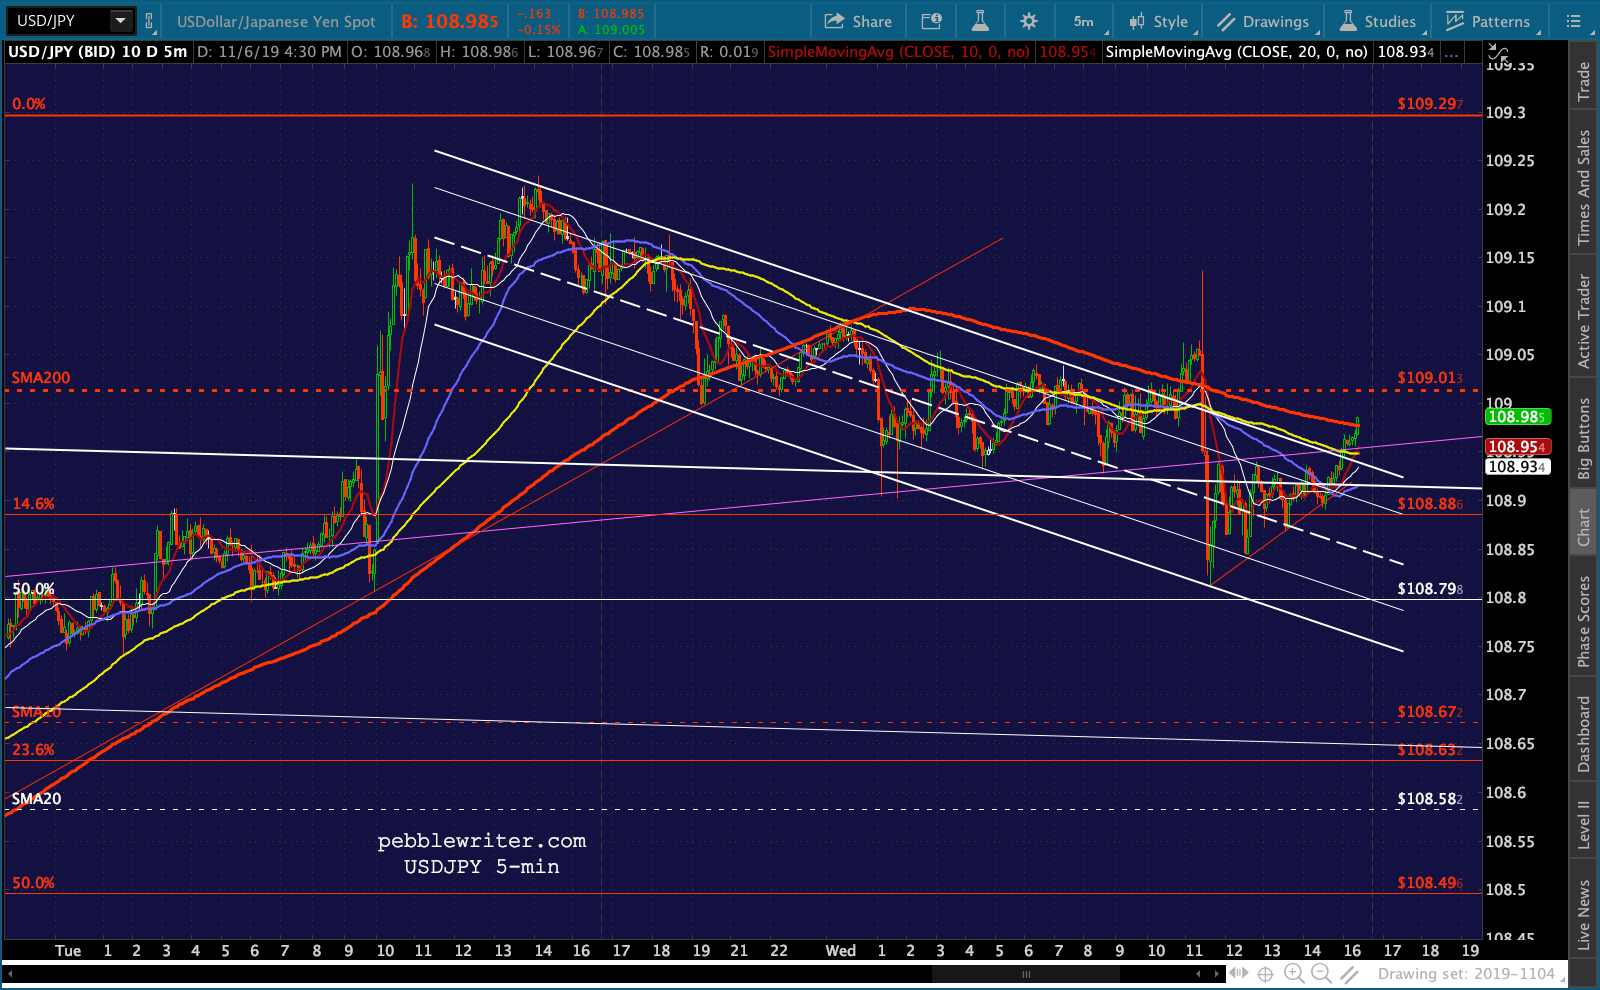Click the USD/JPY (BID) 10 D 5m chart title
The image size is (1600, 990).
tap(97, 52)
